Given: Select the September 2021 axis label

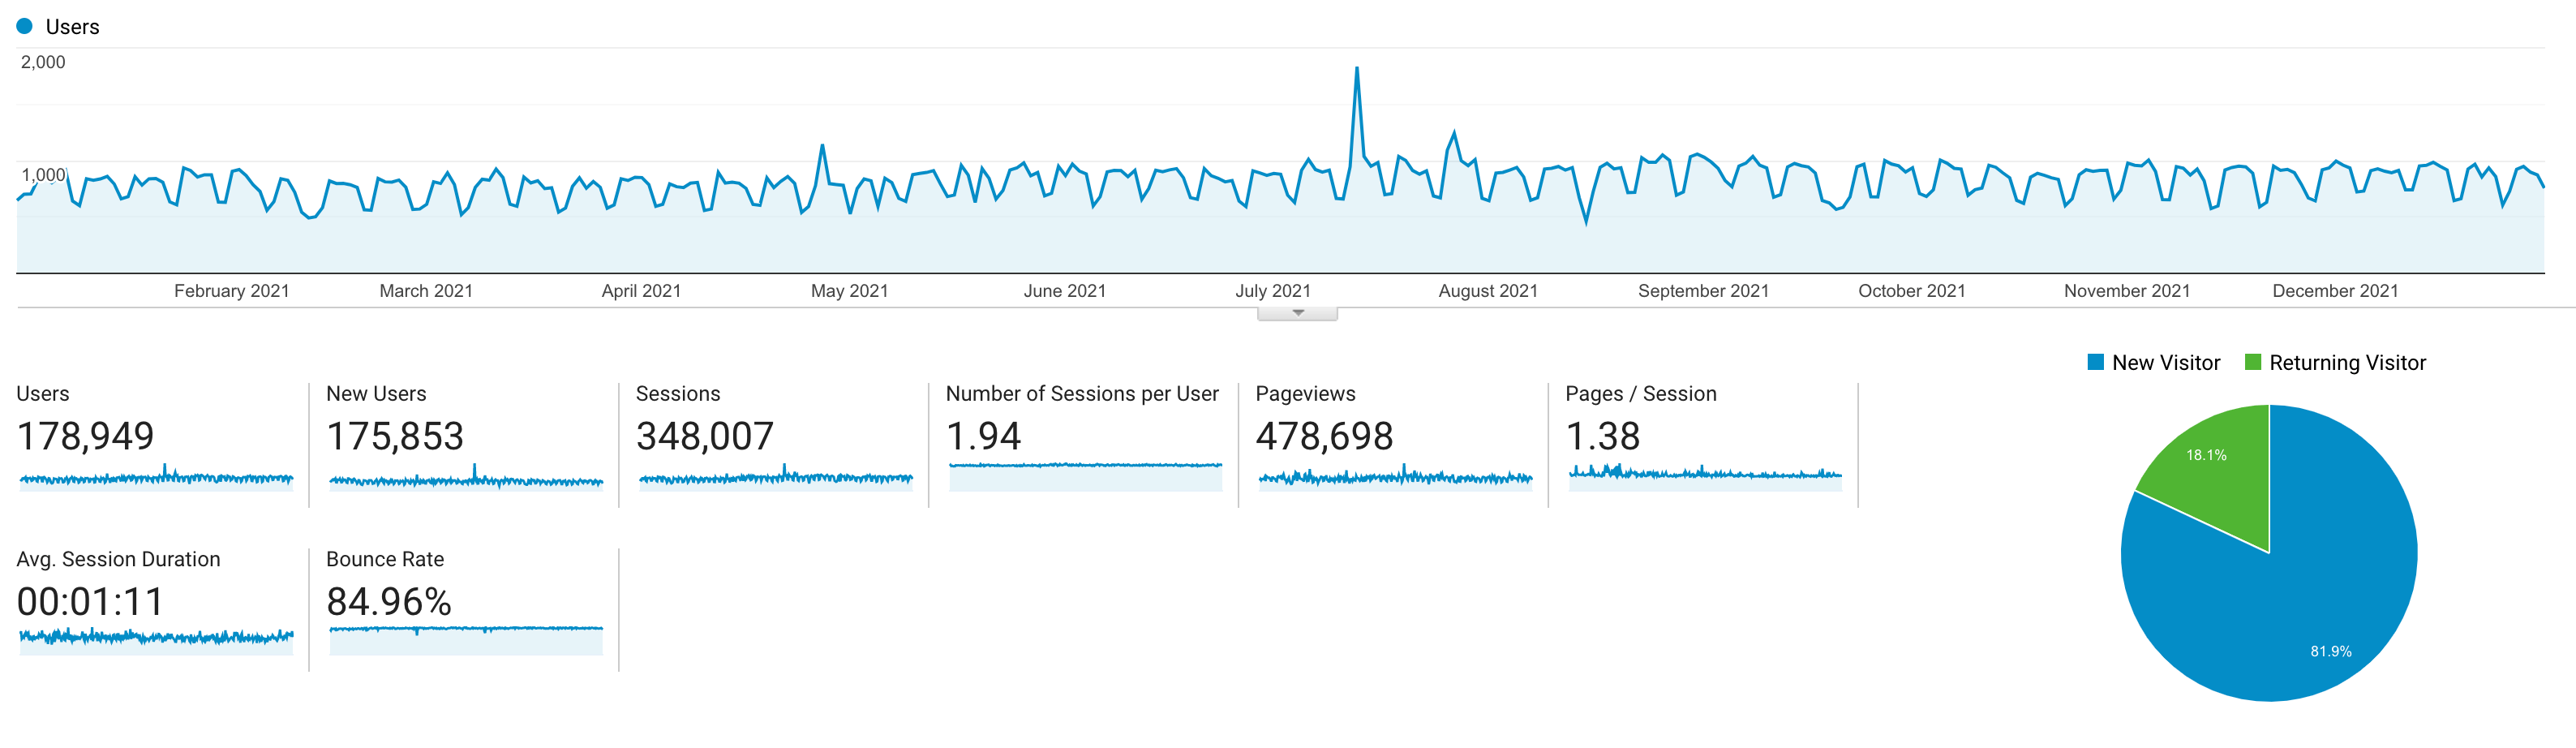Looking at the screenshot, I should pos(1703,291).
